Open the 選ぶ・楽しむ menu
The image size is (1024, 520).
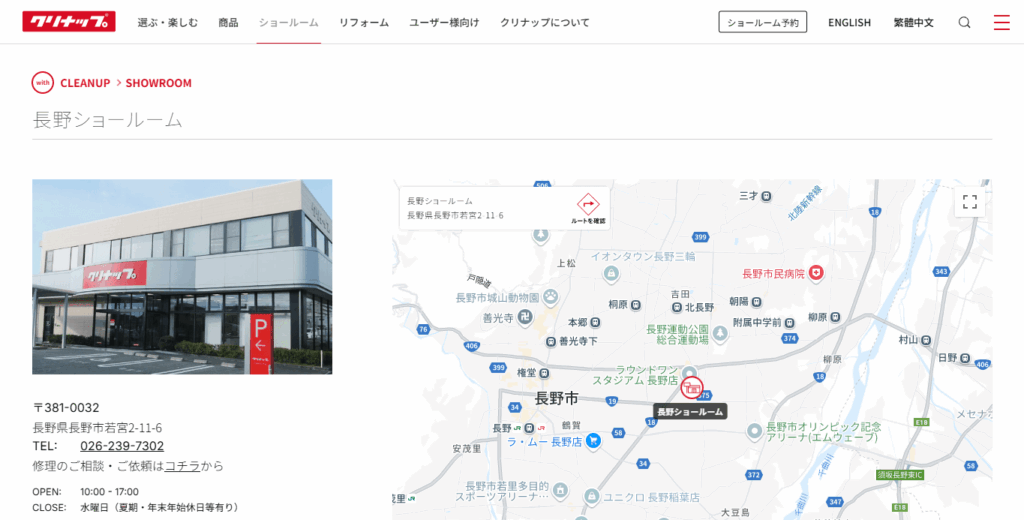[168, 22]
